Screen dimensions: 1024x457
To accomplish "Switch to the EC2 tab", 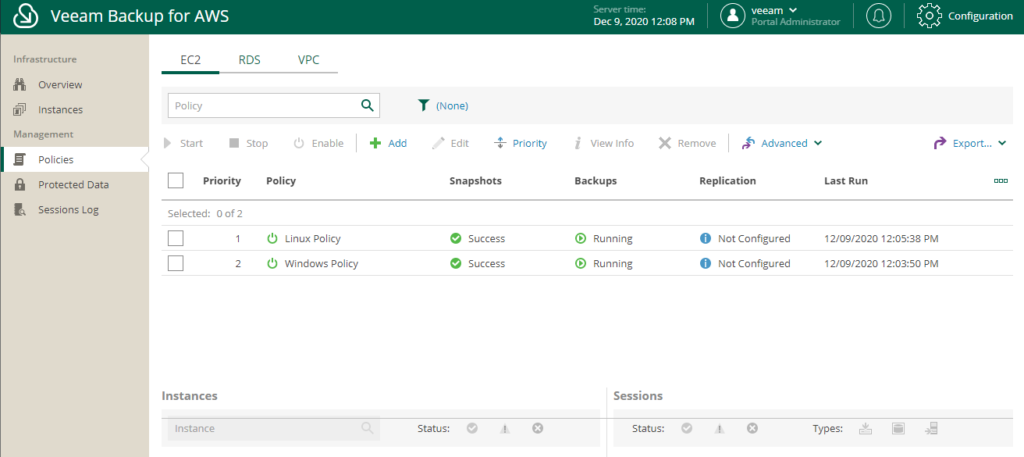I will 190,60.
